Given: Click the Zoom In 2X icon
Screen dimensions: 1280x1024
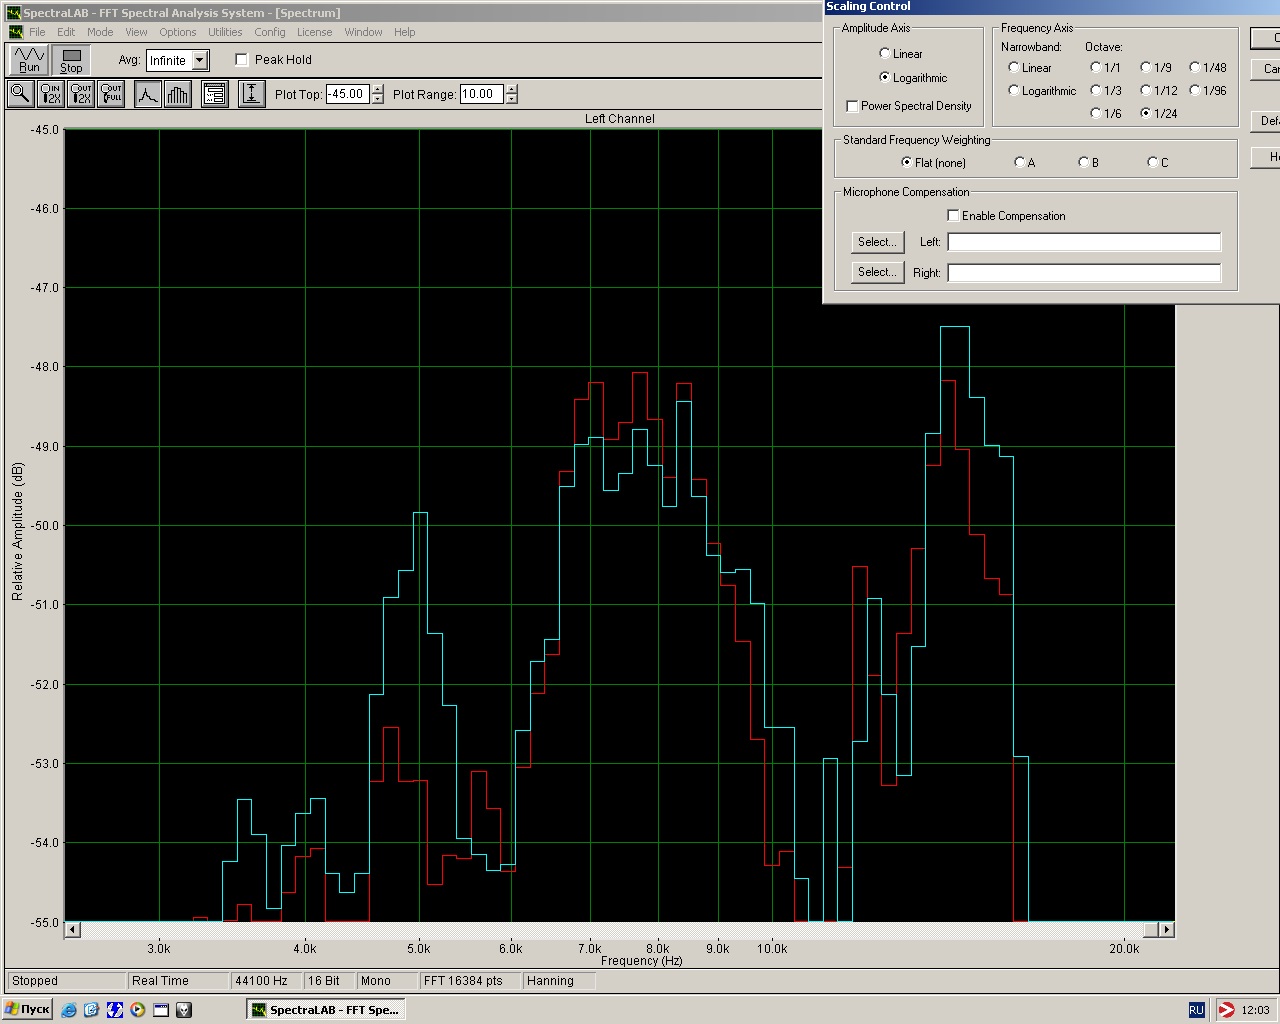Looking at the screenshot, I should (x=50, y=94).
